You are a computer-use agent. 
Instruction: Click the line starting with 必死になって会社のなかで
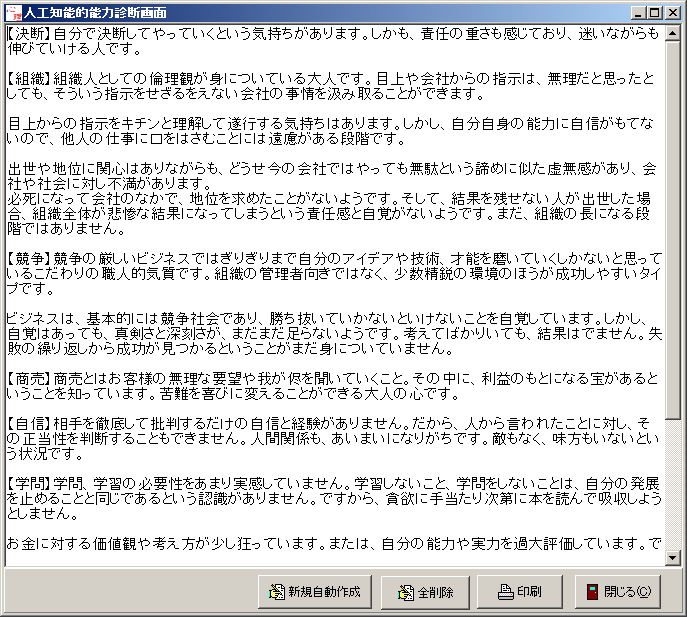(329, 199)
